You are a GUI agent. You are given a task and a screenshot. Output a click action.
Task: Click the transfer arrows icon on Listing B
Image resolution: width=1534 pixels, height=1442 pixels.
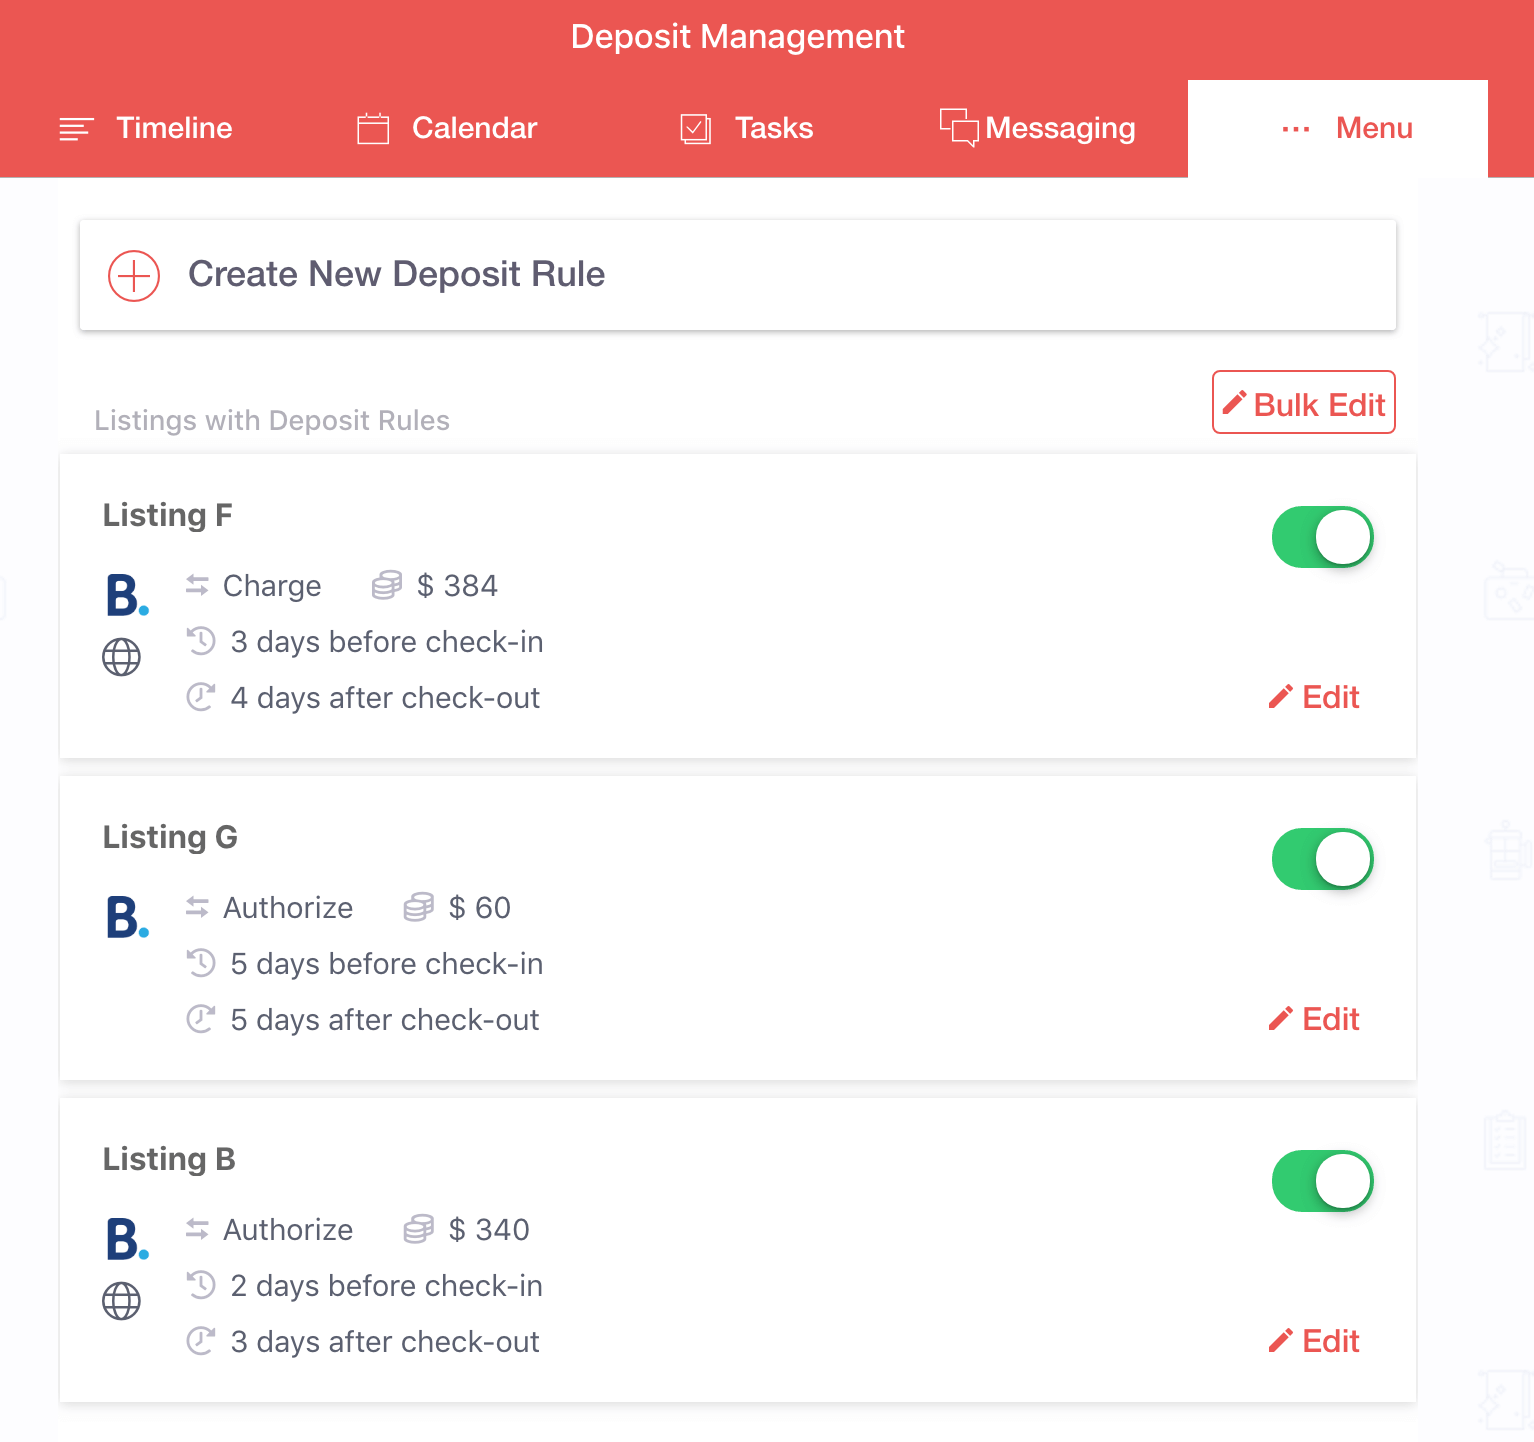pos(197,1230)
